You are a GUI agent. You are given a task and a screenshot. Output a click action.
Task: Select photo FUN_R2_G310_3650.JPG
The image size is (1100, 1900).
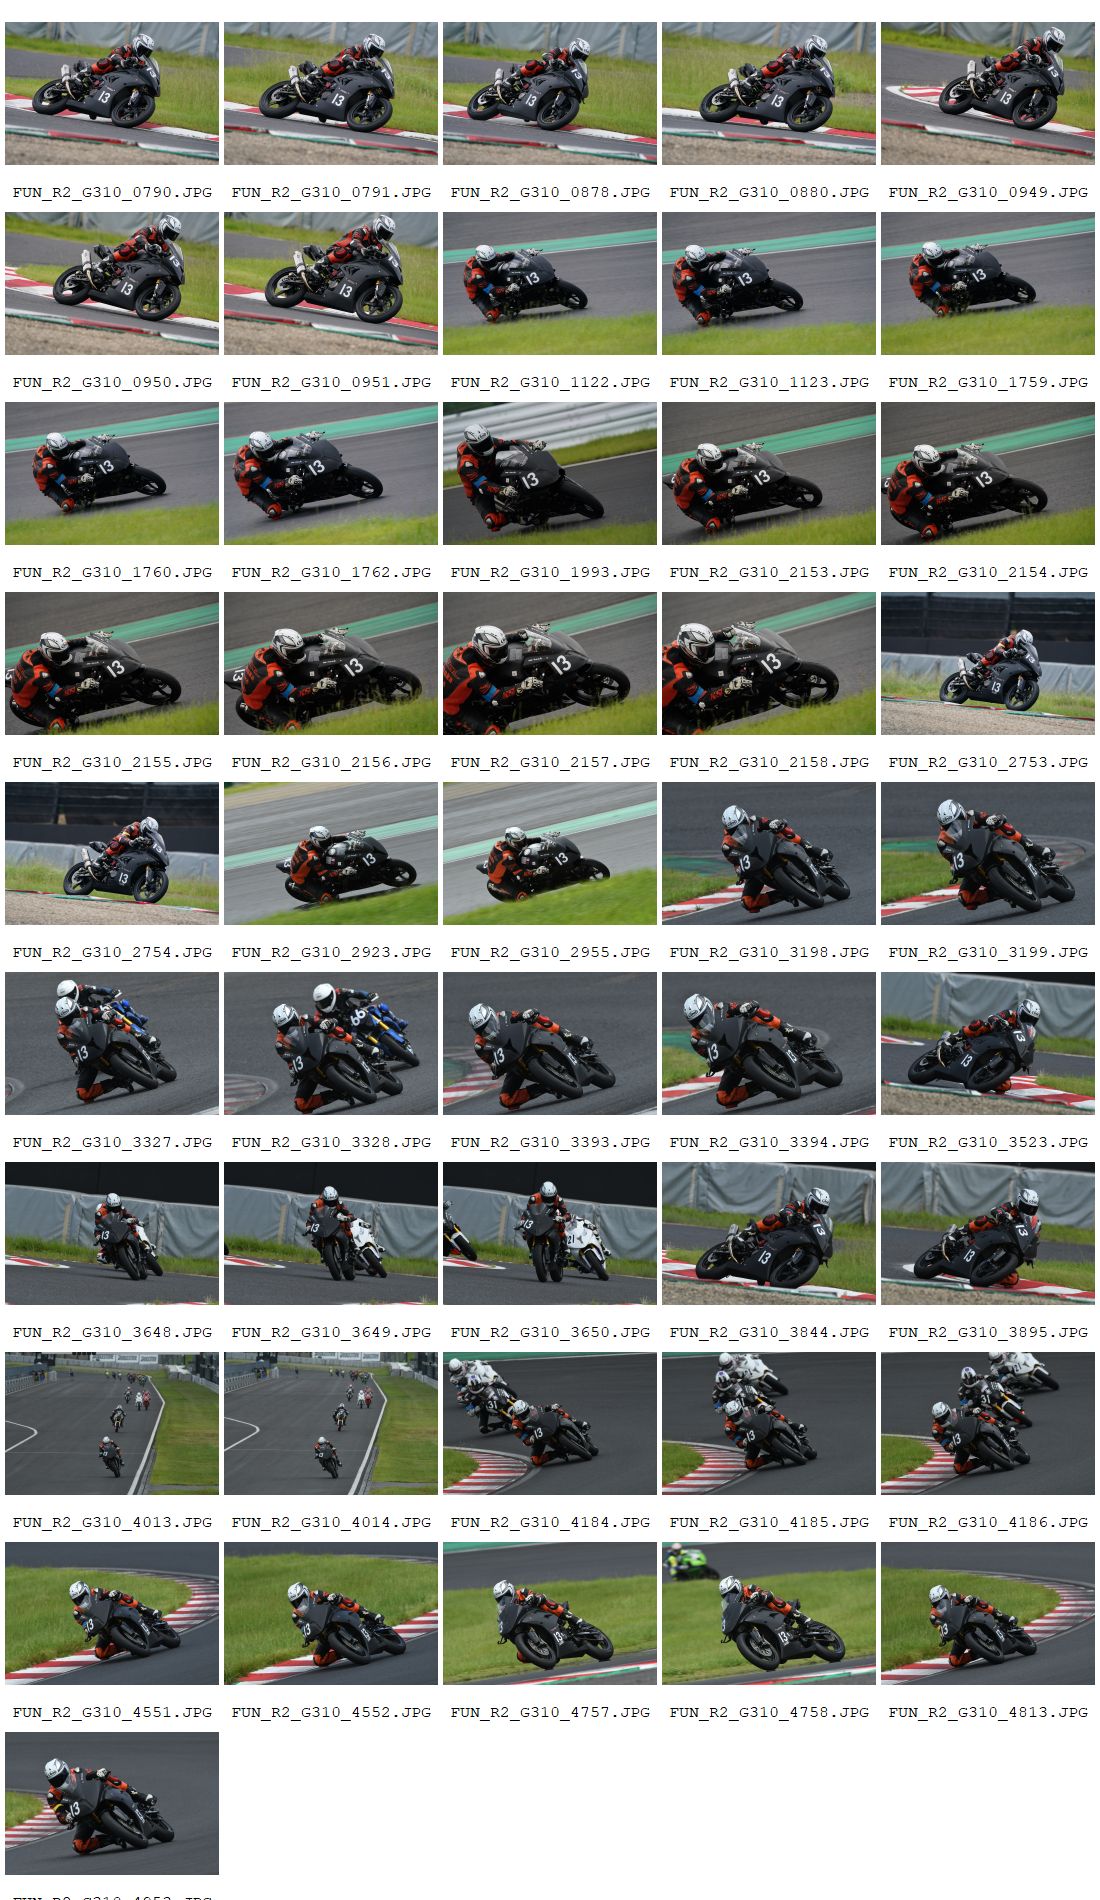[x=550, y=1233]
